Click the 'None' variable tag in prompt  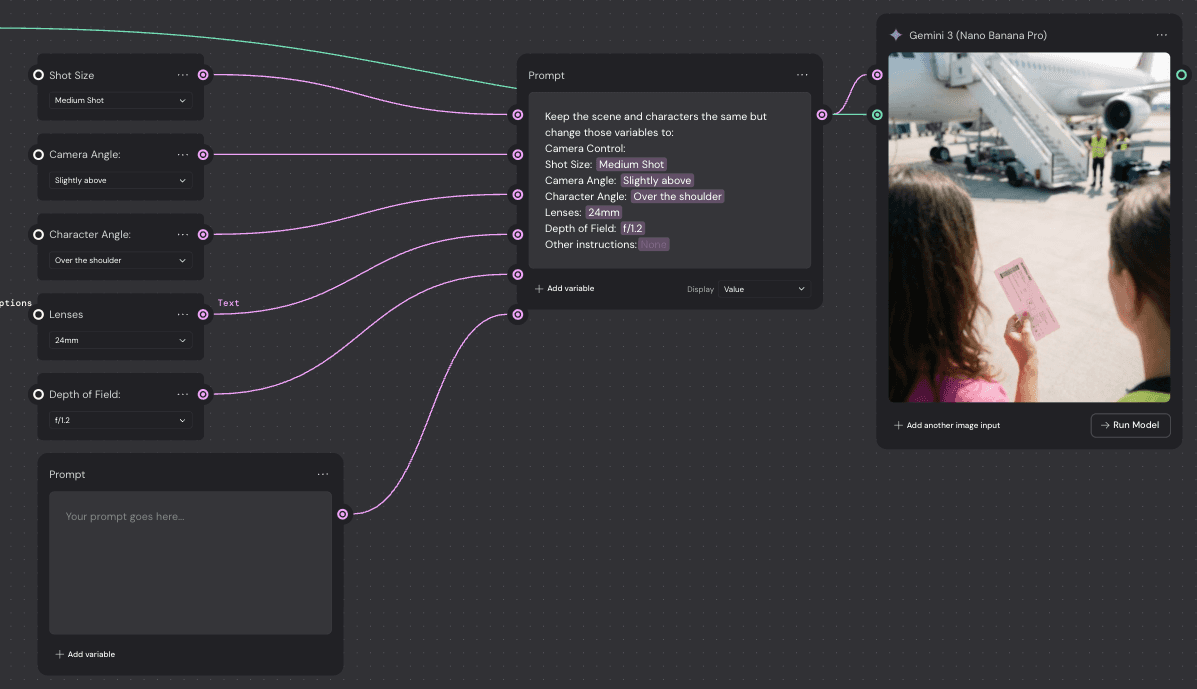point(653,244)
